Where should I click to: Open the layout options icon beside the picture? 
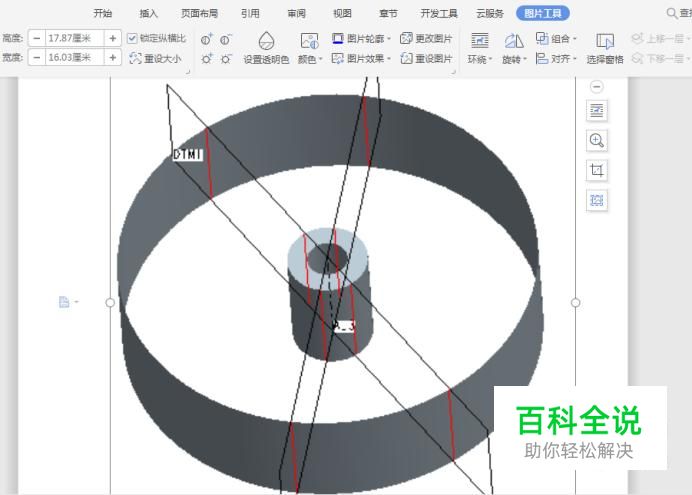coord(597,110)
